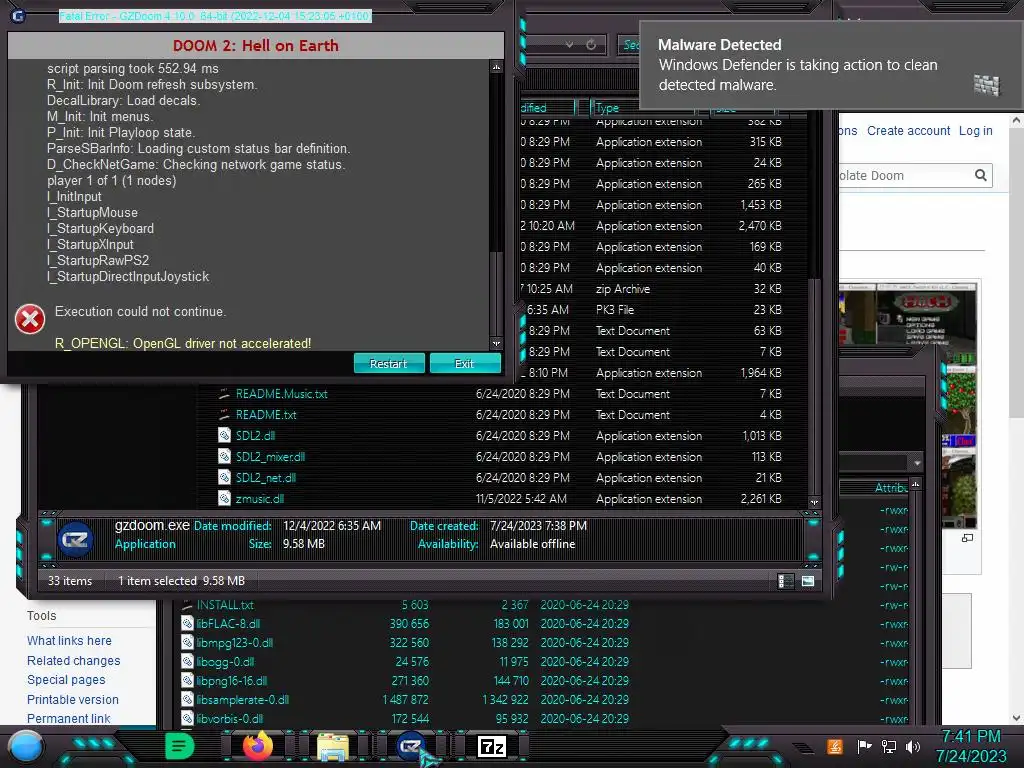Image resolution: width=1024 pixels, height=768 pixels.
Task: Open Related changes wiki link
Action: (x=74, y=660)
